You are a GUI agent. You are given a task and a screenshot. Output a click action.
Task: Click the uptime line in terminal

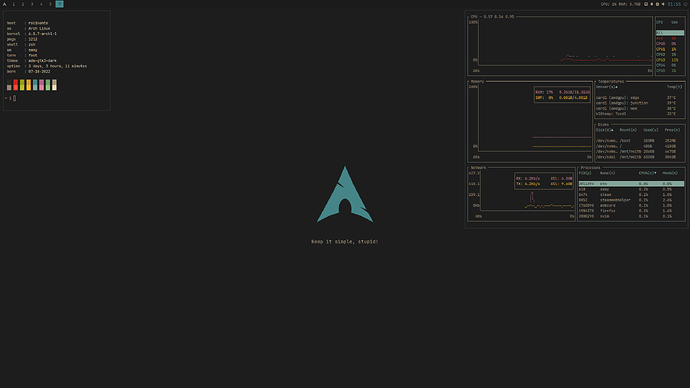[47, 66]
